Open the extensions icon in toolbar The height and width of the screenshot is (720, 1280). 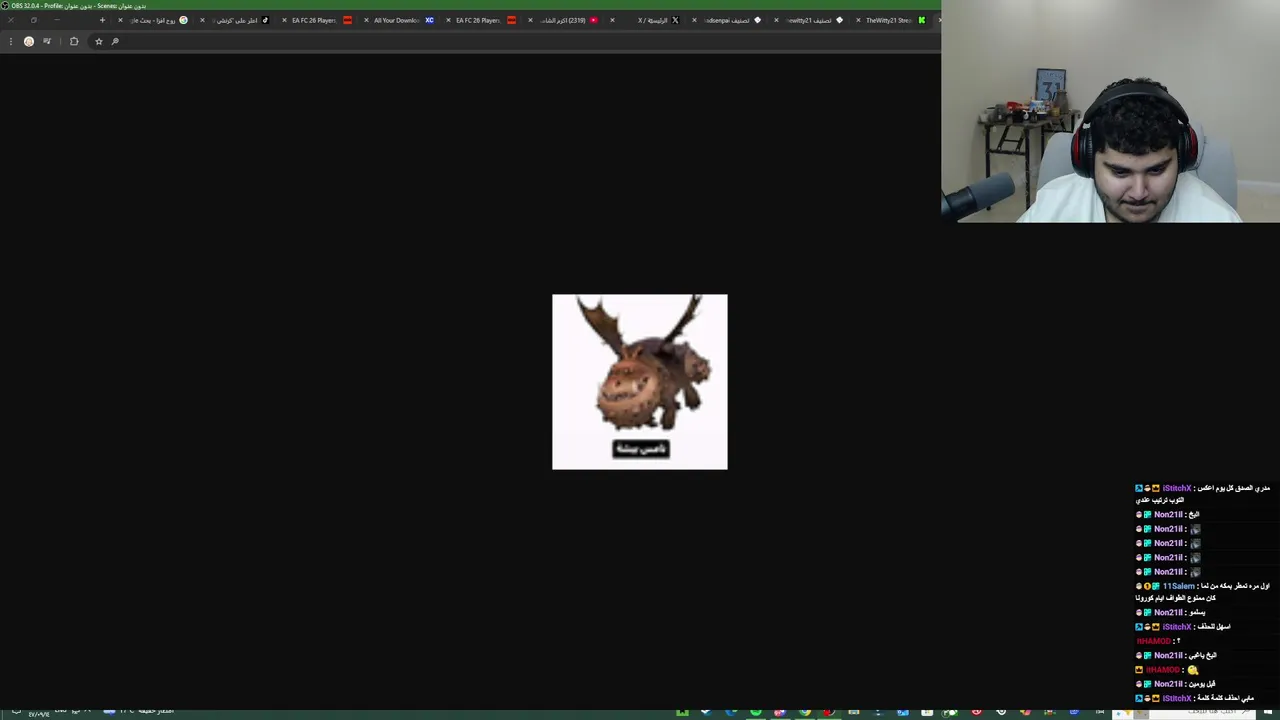click(x=74, y=41)
